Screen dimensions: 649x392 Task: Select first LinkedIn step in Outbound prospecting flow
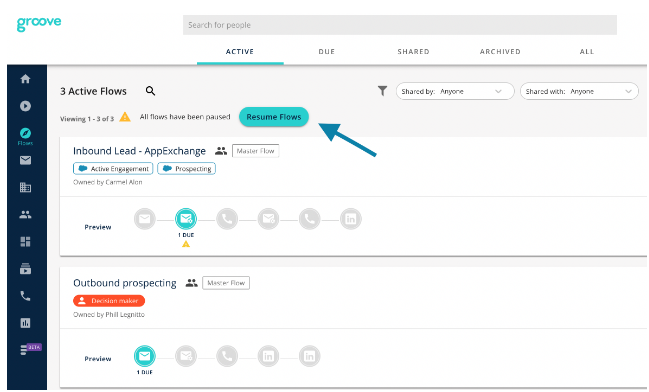click(268, 356)
